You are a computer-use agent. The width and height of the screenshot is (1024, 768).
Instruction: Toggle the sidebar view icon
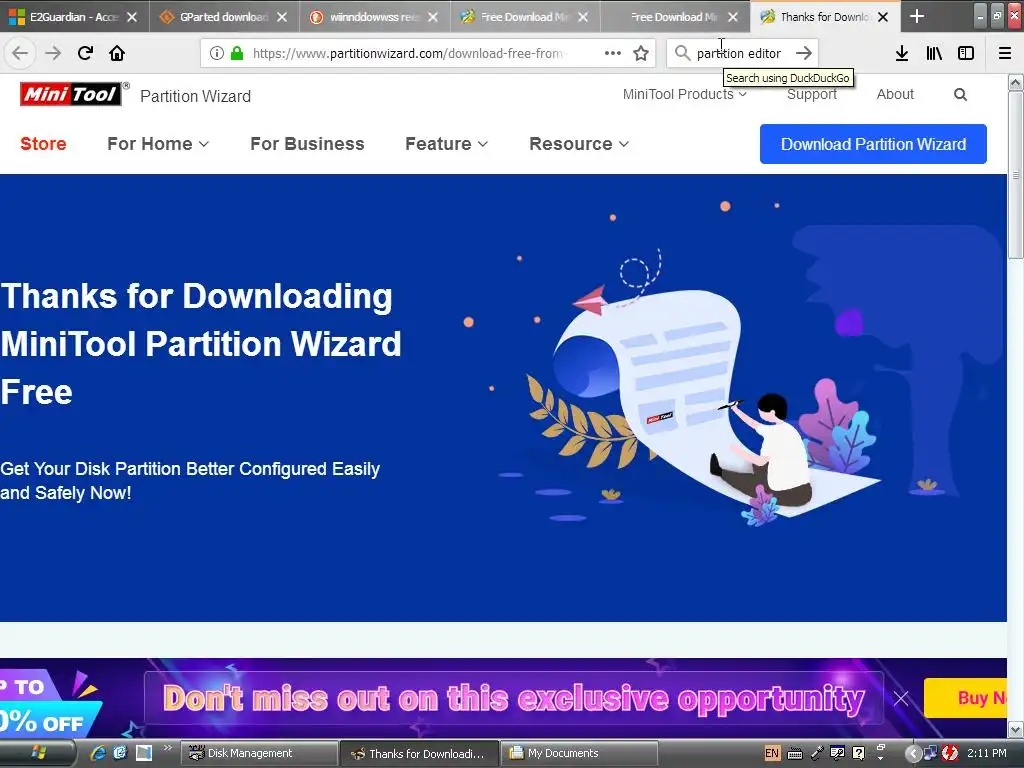tap(966, 54)
